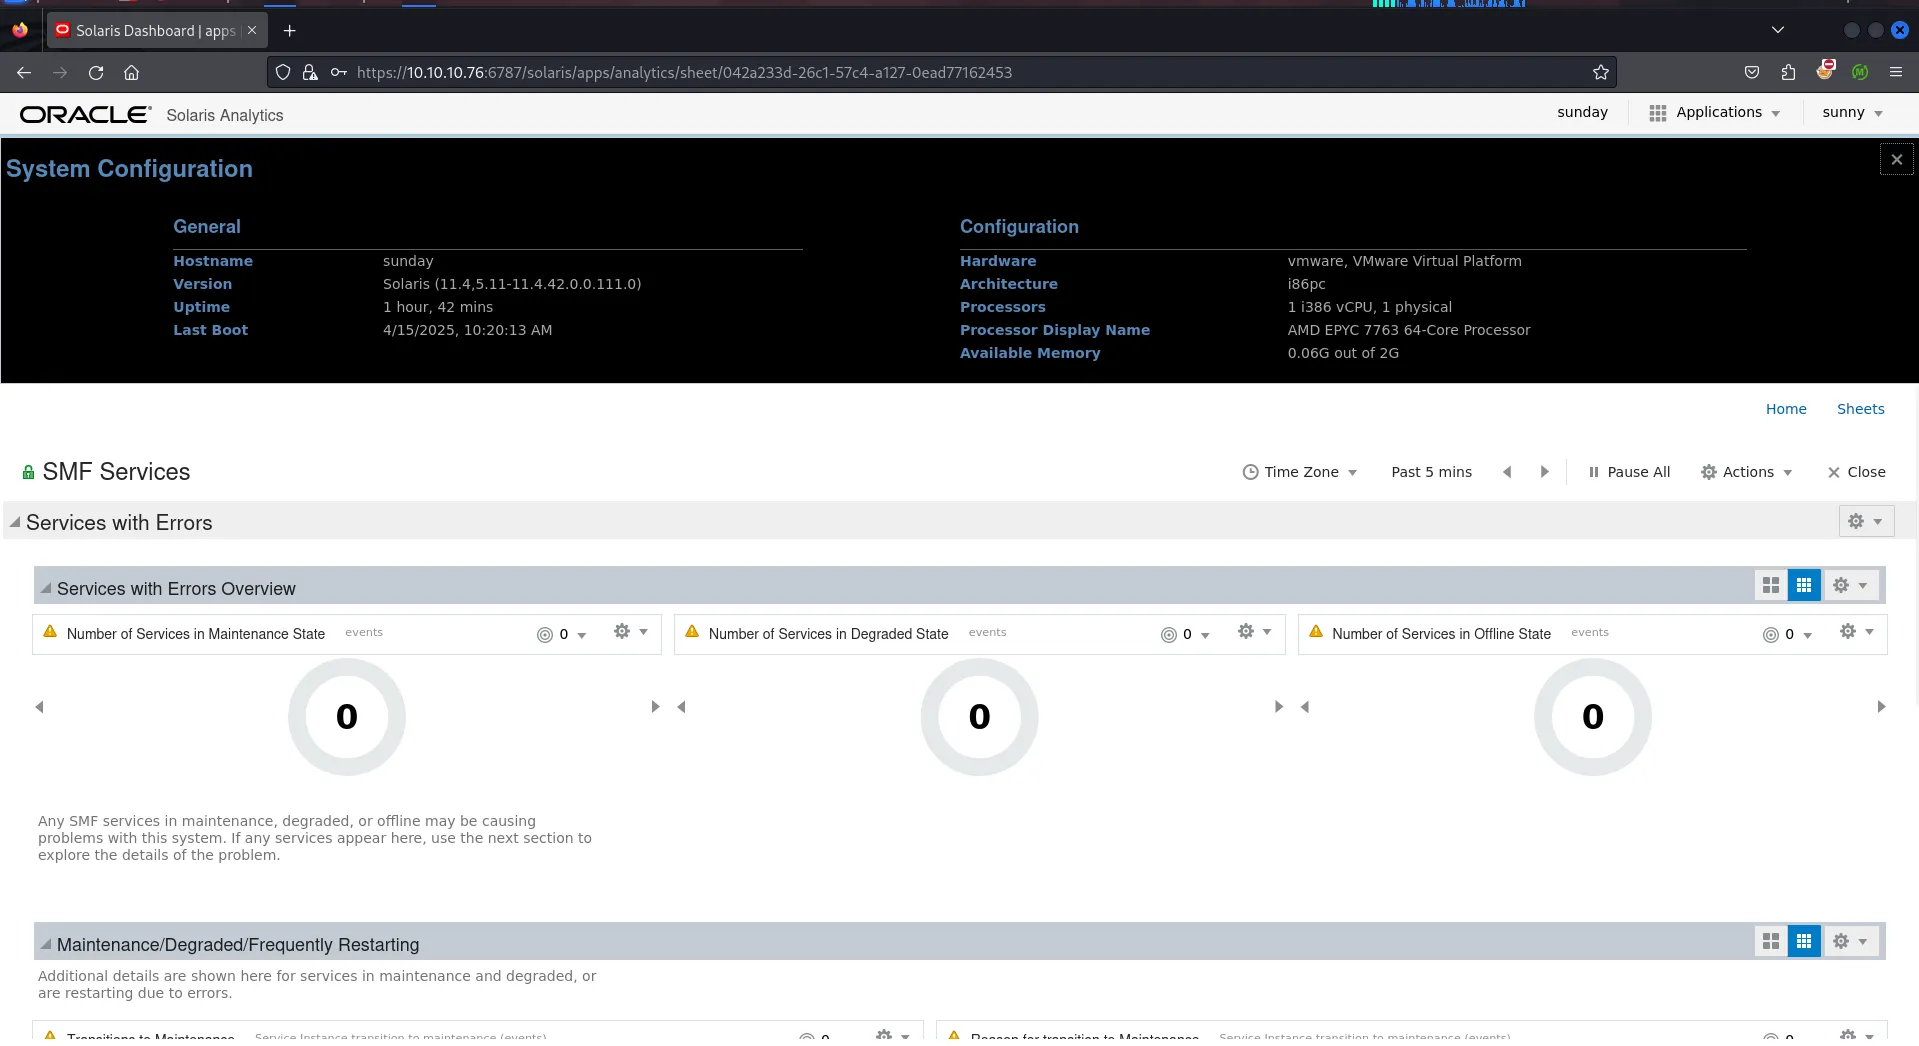This screenshot has width=1919, height=1046.
Task: Pause all visualizations
Action: [x=1629, y=472]
